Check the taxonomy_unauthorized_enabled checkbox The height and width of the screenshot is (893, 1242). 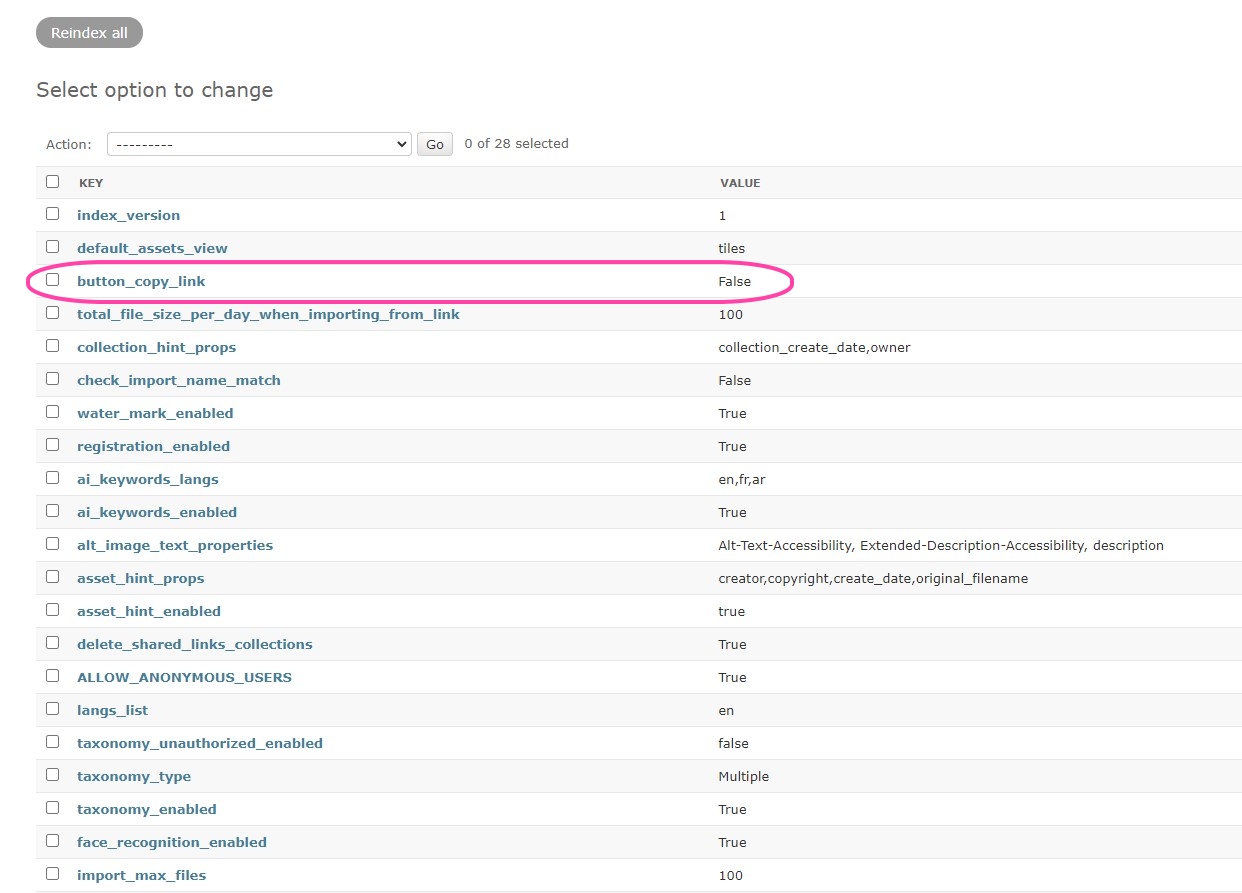click(x=53, y=742)
